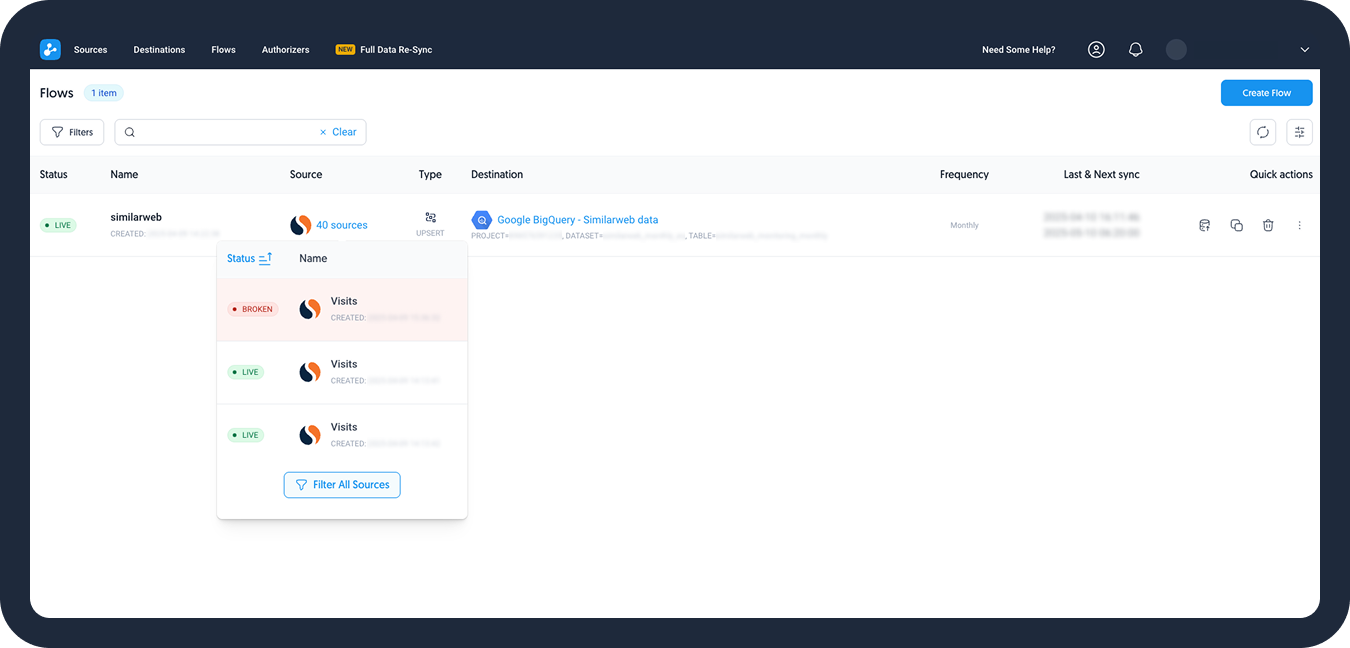Image resolution: width=1350 pixels, height=648 pixels.
Task: Click the Google BigQuery destination icon
Action: click(481, 220)
